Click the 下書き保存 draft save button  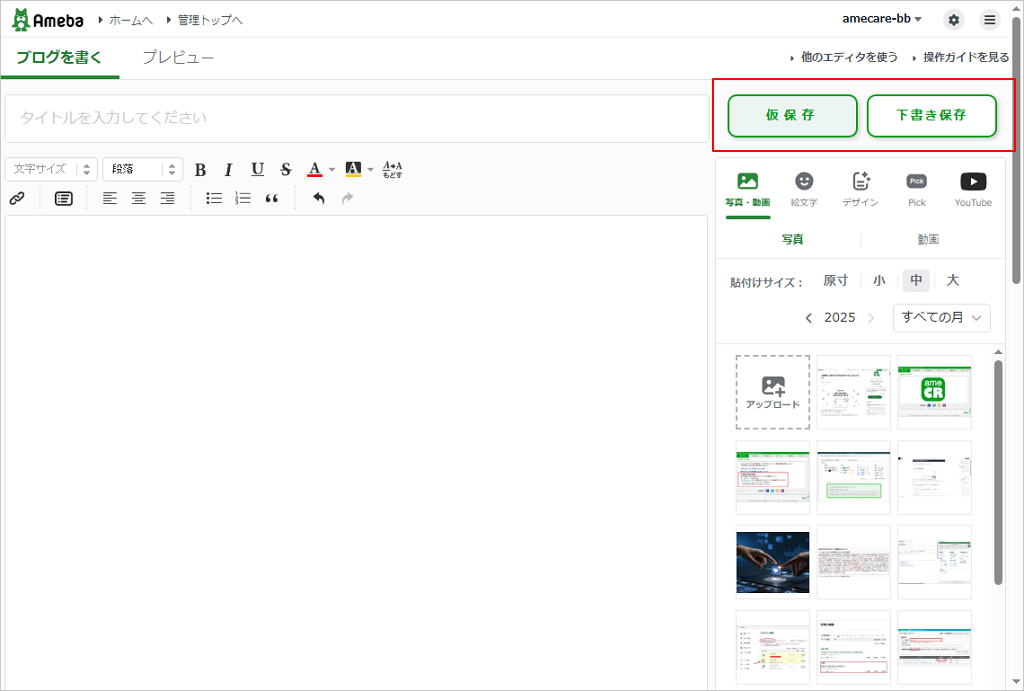931,115
